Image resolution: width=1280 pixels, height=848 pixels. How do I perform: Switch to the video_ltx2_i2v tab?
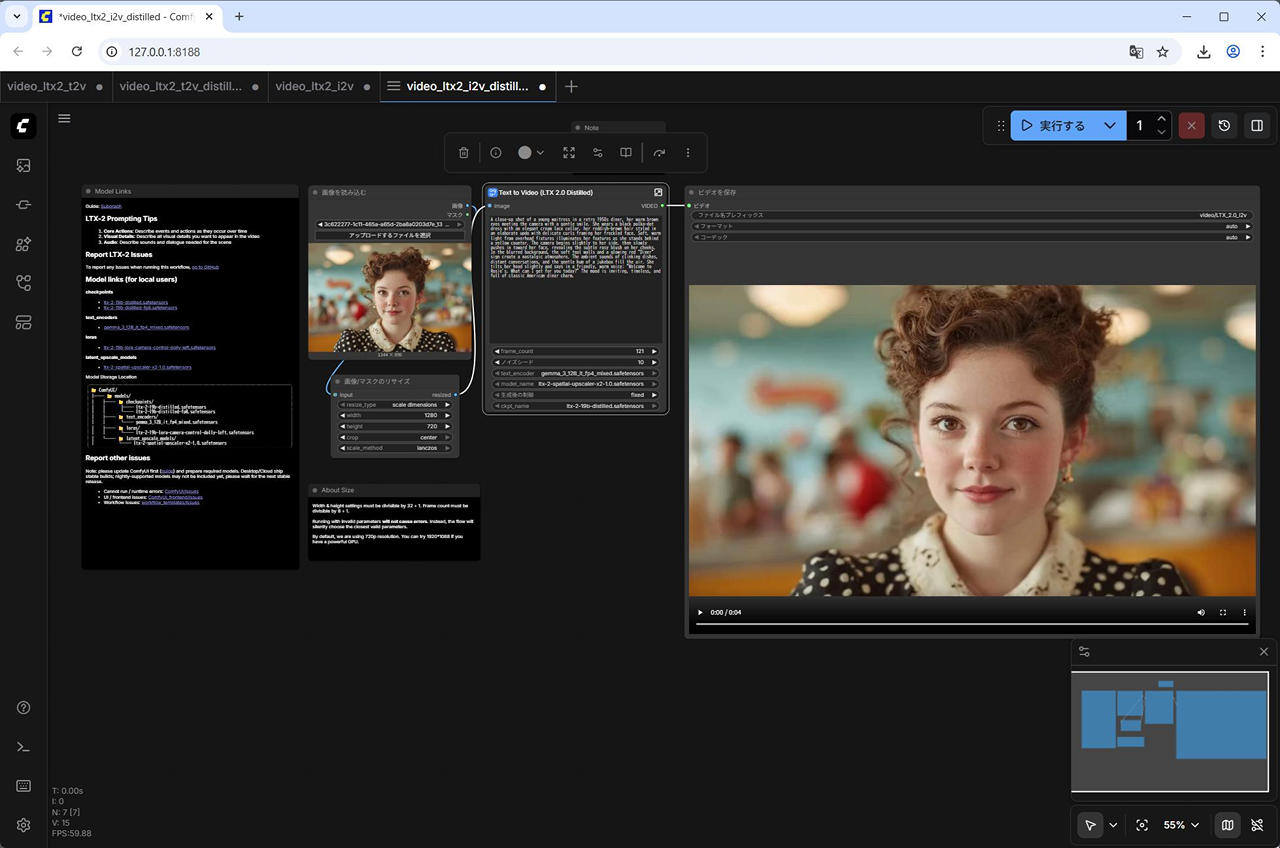click(314, 86)
